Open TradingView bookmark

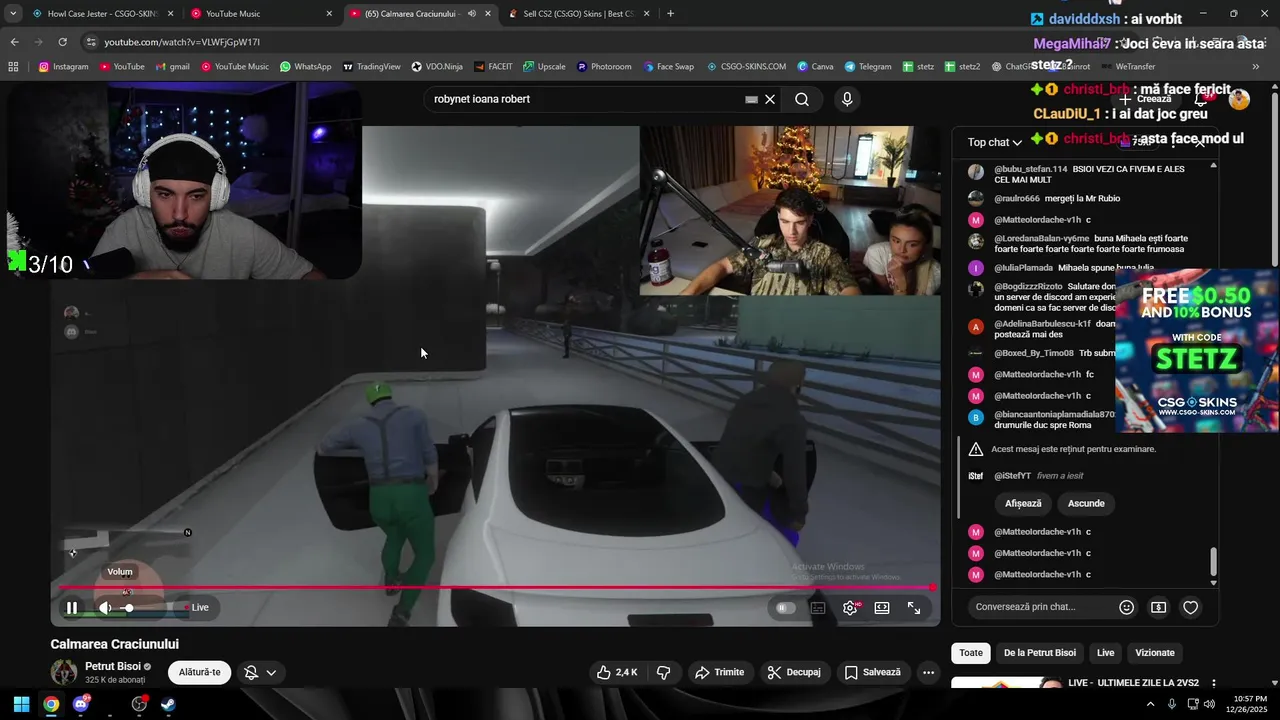pyautogui.click(x=371, y=67)
